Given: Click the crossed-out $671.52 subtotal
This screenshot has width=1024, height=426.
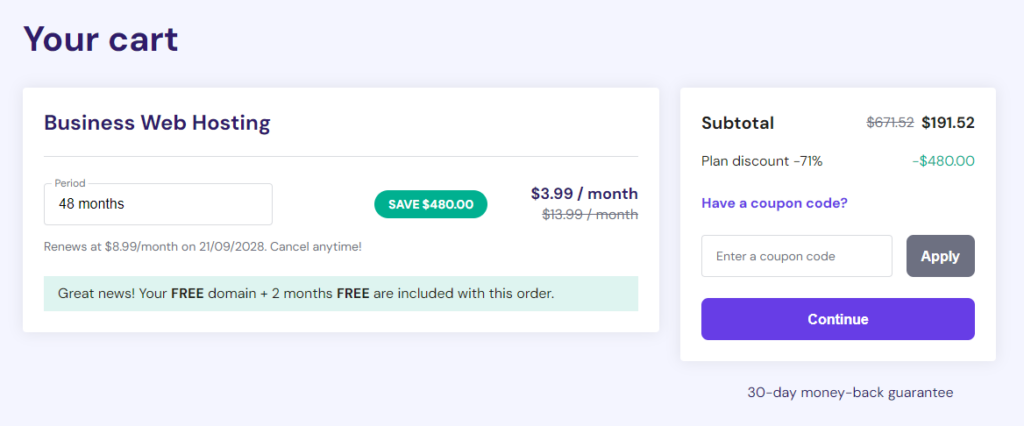Looking at the screenshot, I should [890, 123].
